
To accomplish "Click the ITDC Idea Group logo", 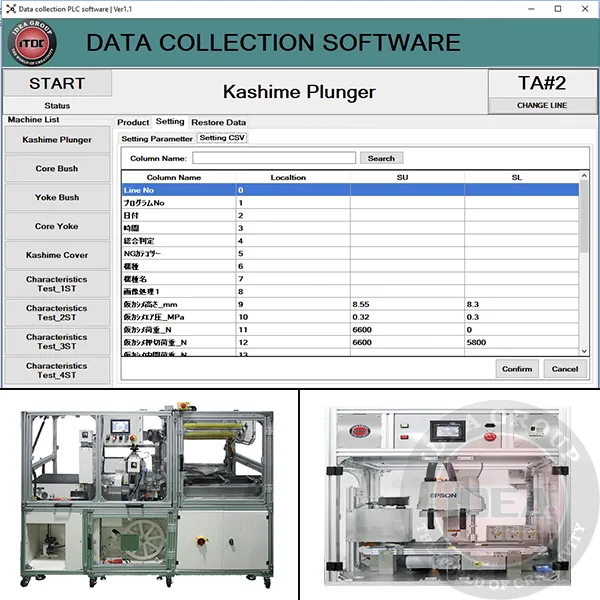I will point(32,43).
